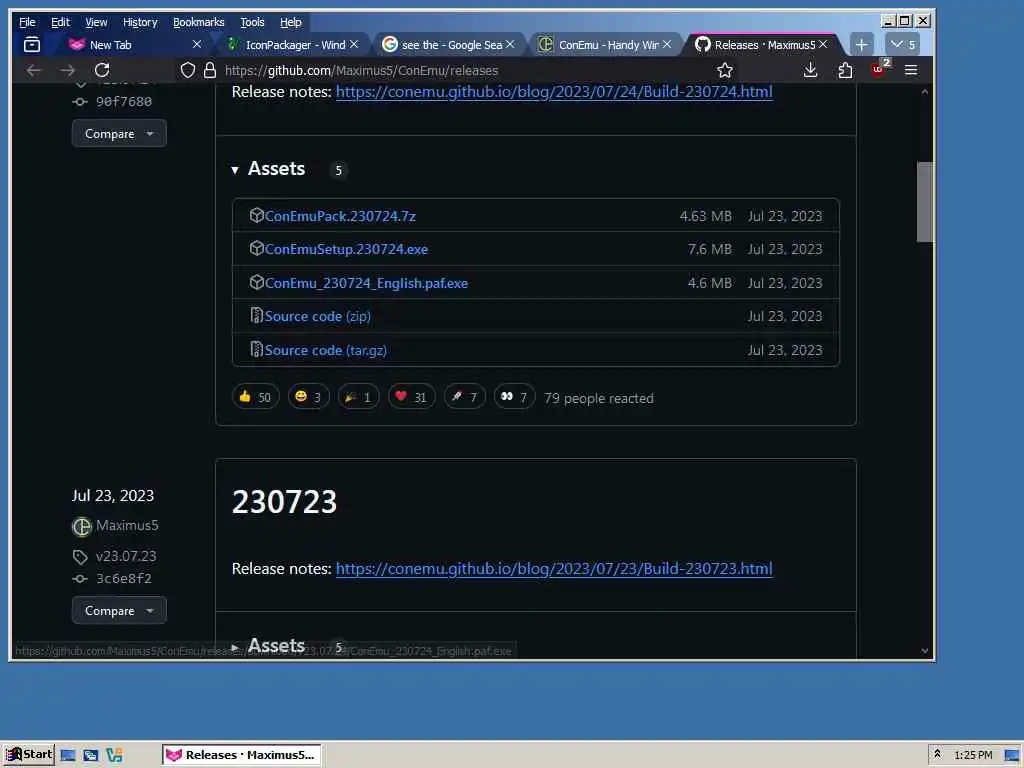Close the Releases Maximus5 tab
The image size is (1024, 768).
pyautogui.click(x=823, y=44)
